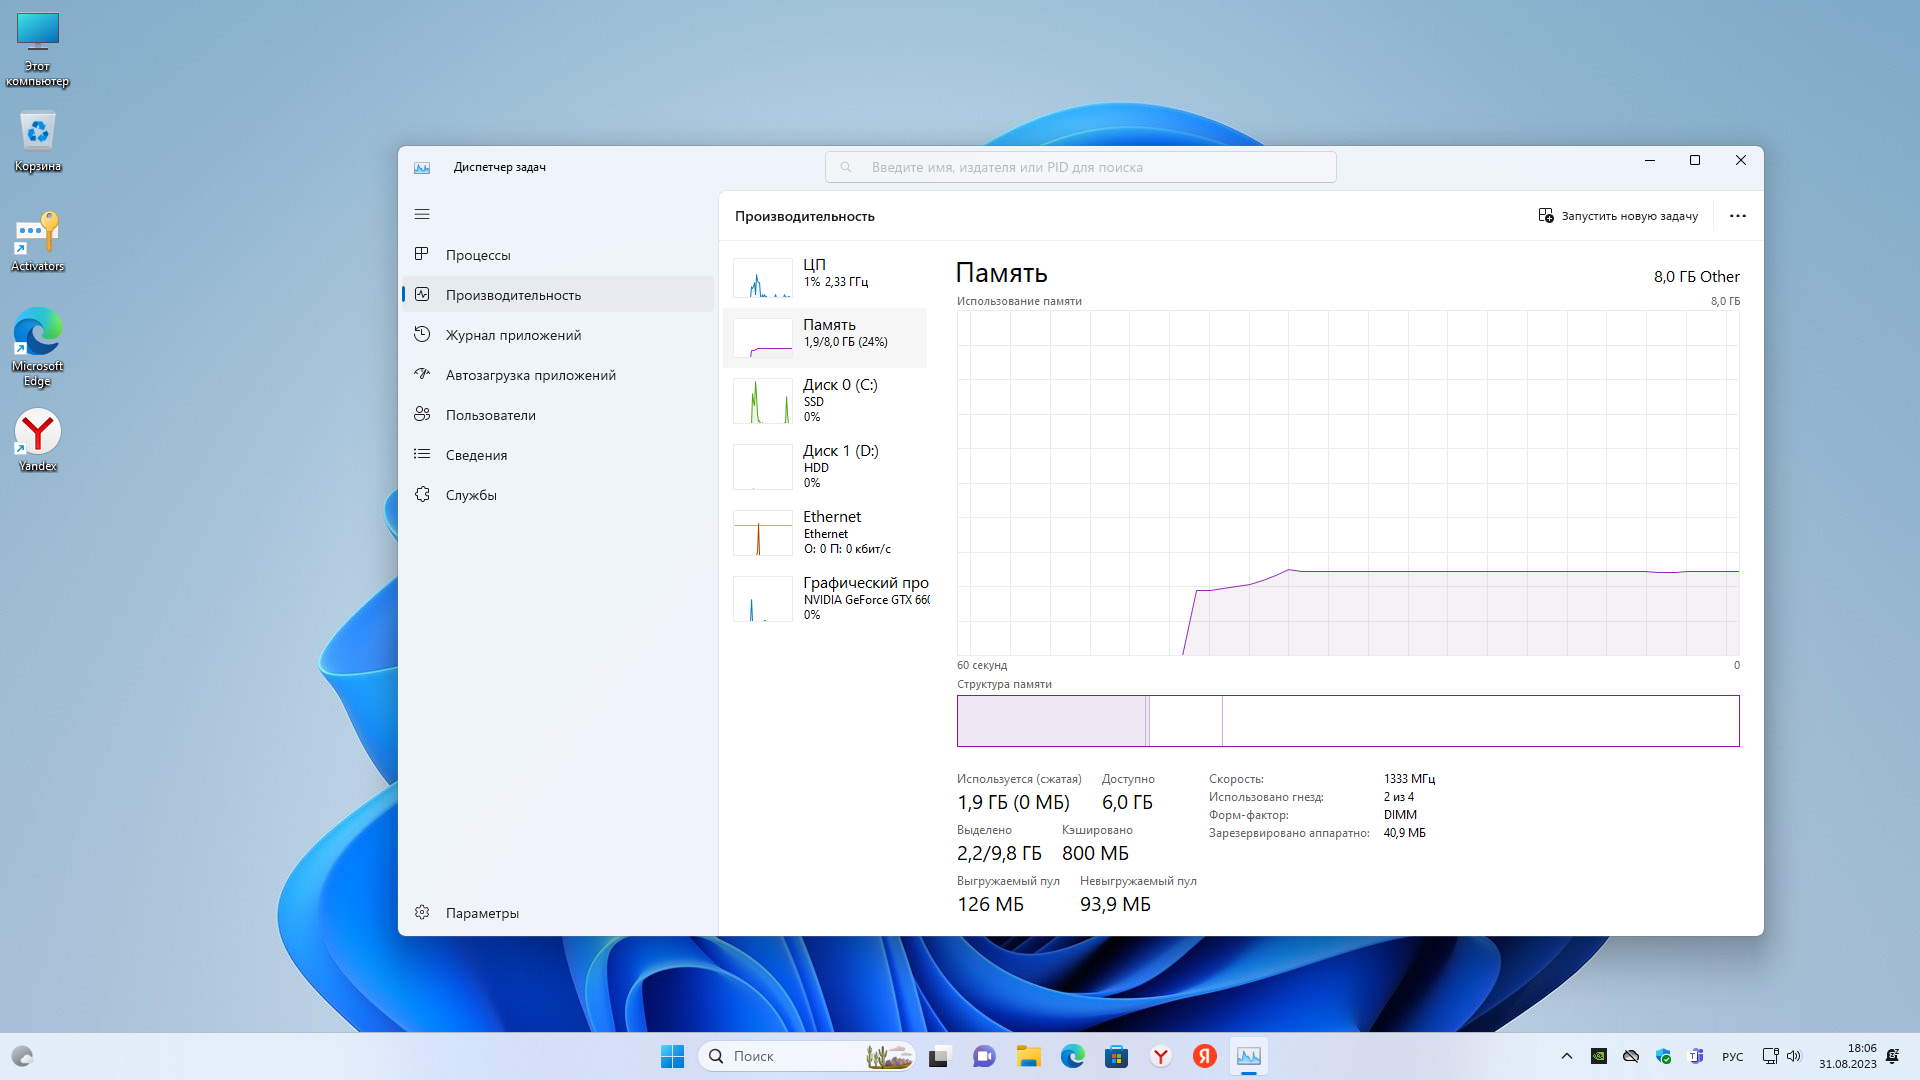Click the memory composition bar
This screenshot has width=1920, height=1080.
pyautogui.click(x=1347, y=721)
